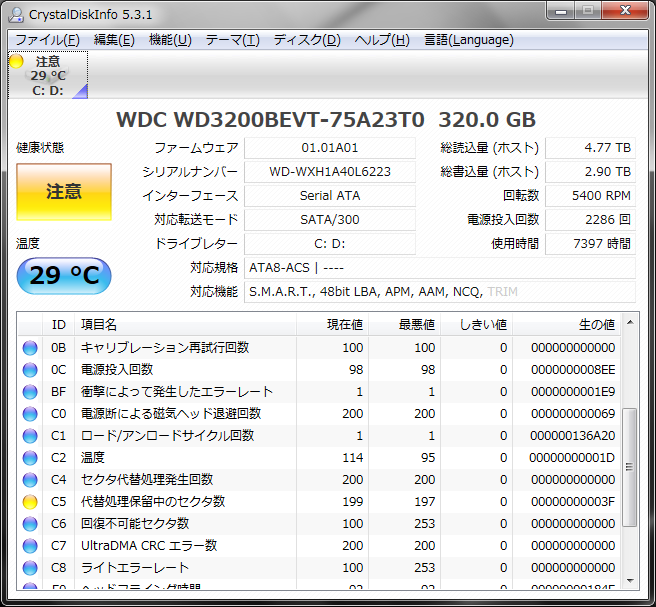Select the C: D: disk tab

click(x=48, y=75)
